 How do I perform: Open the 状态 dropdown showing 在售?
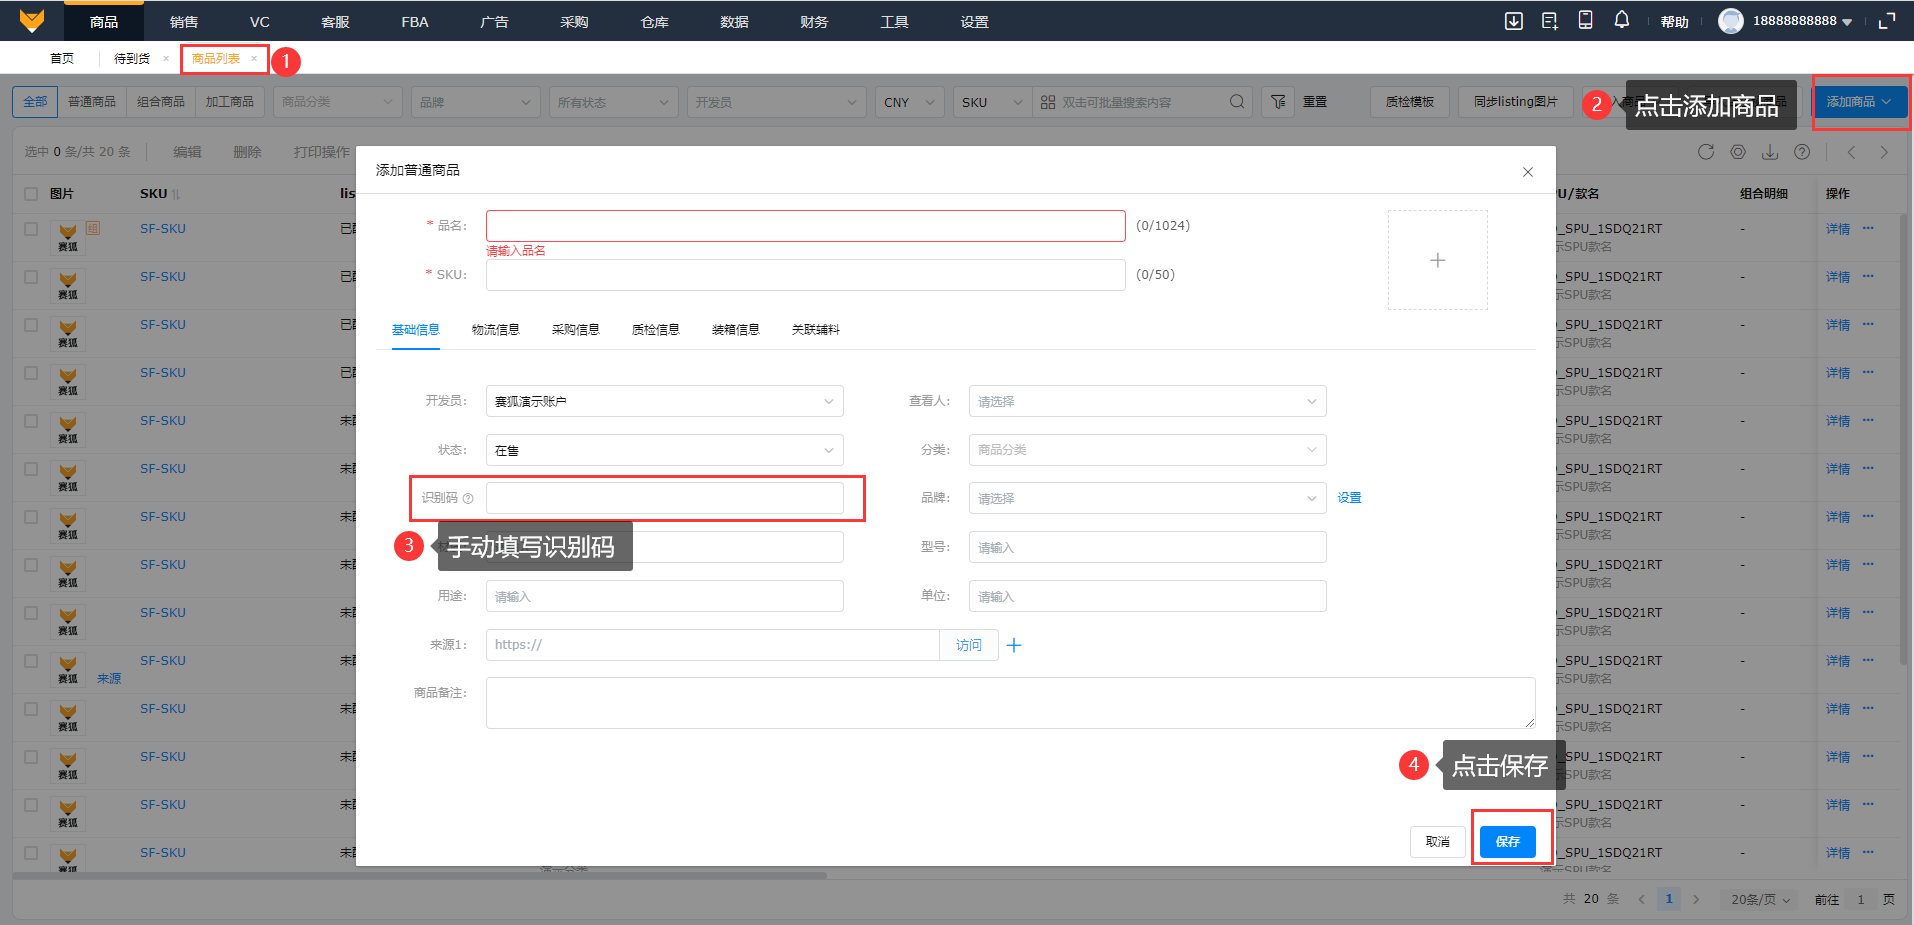[664, 450]
